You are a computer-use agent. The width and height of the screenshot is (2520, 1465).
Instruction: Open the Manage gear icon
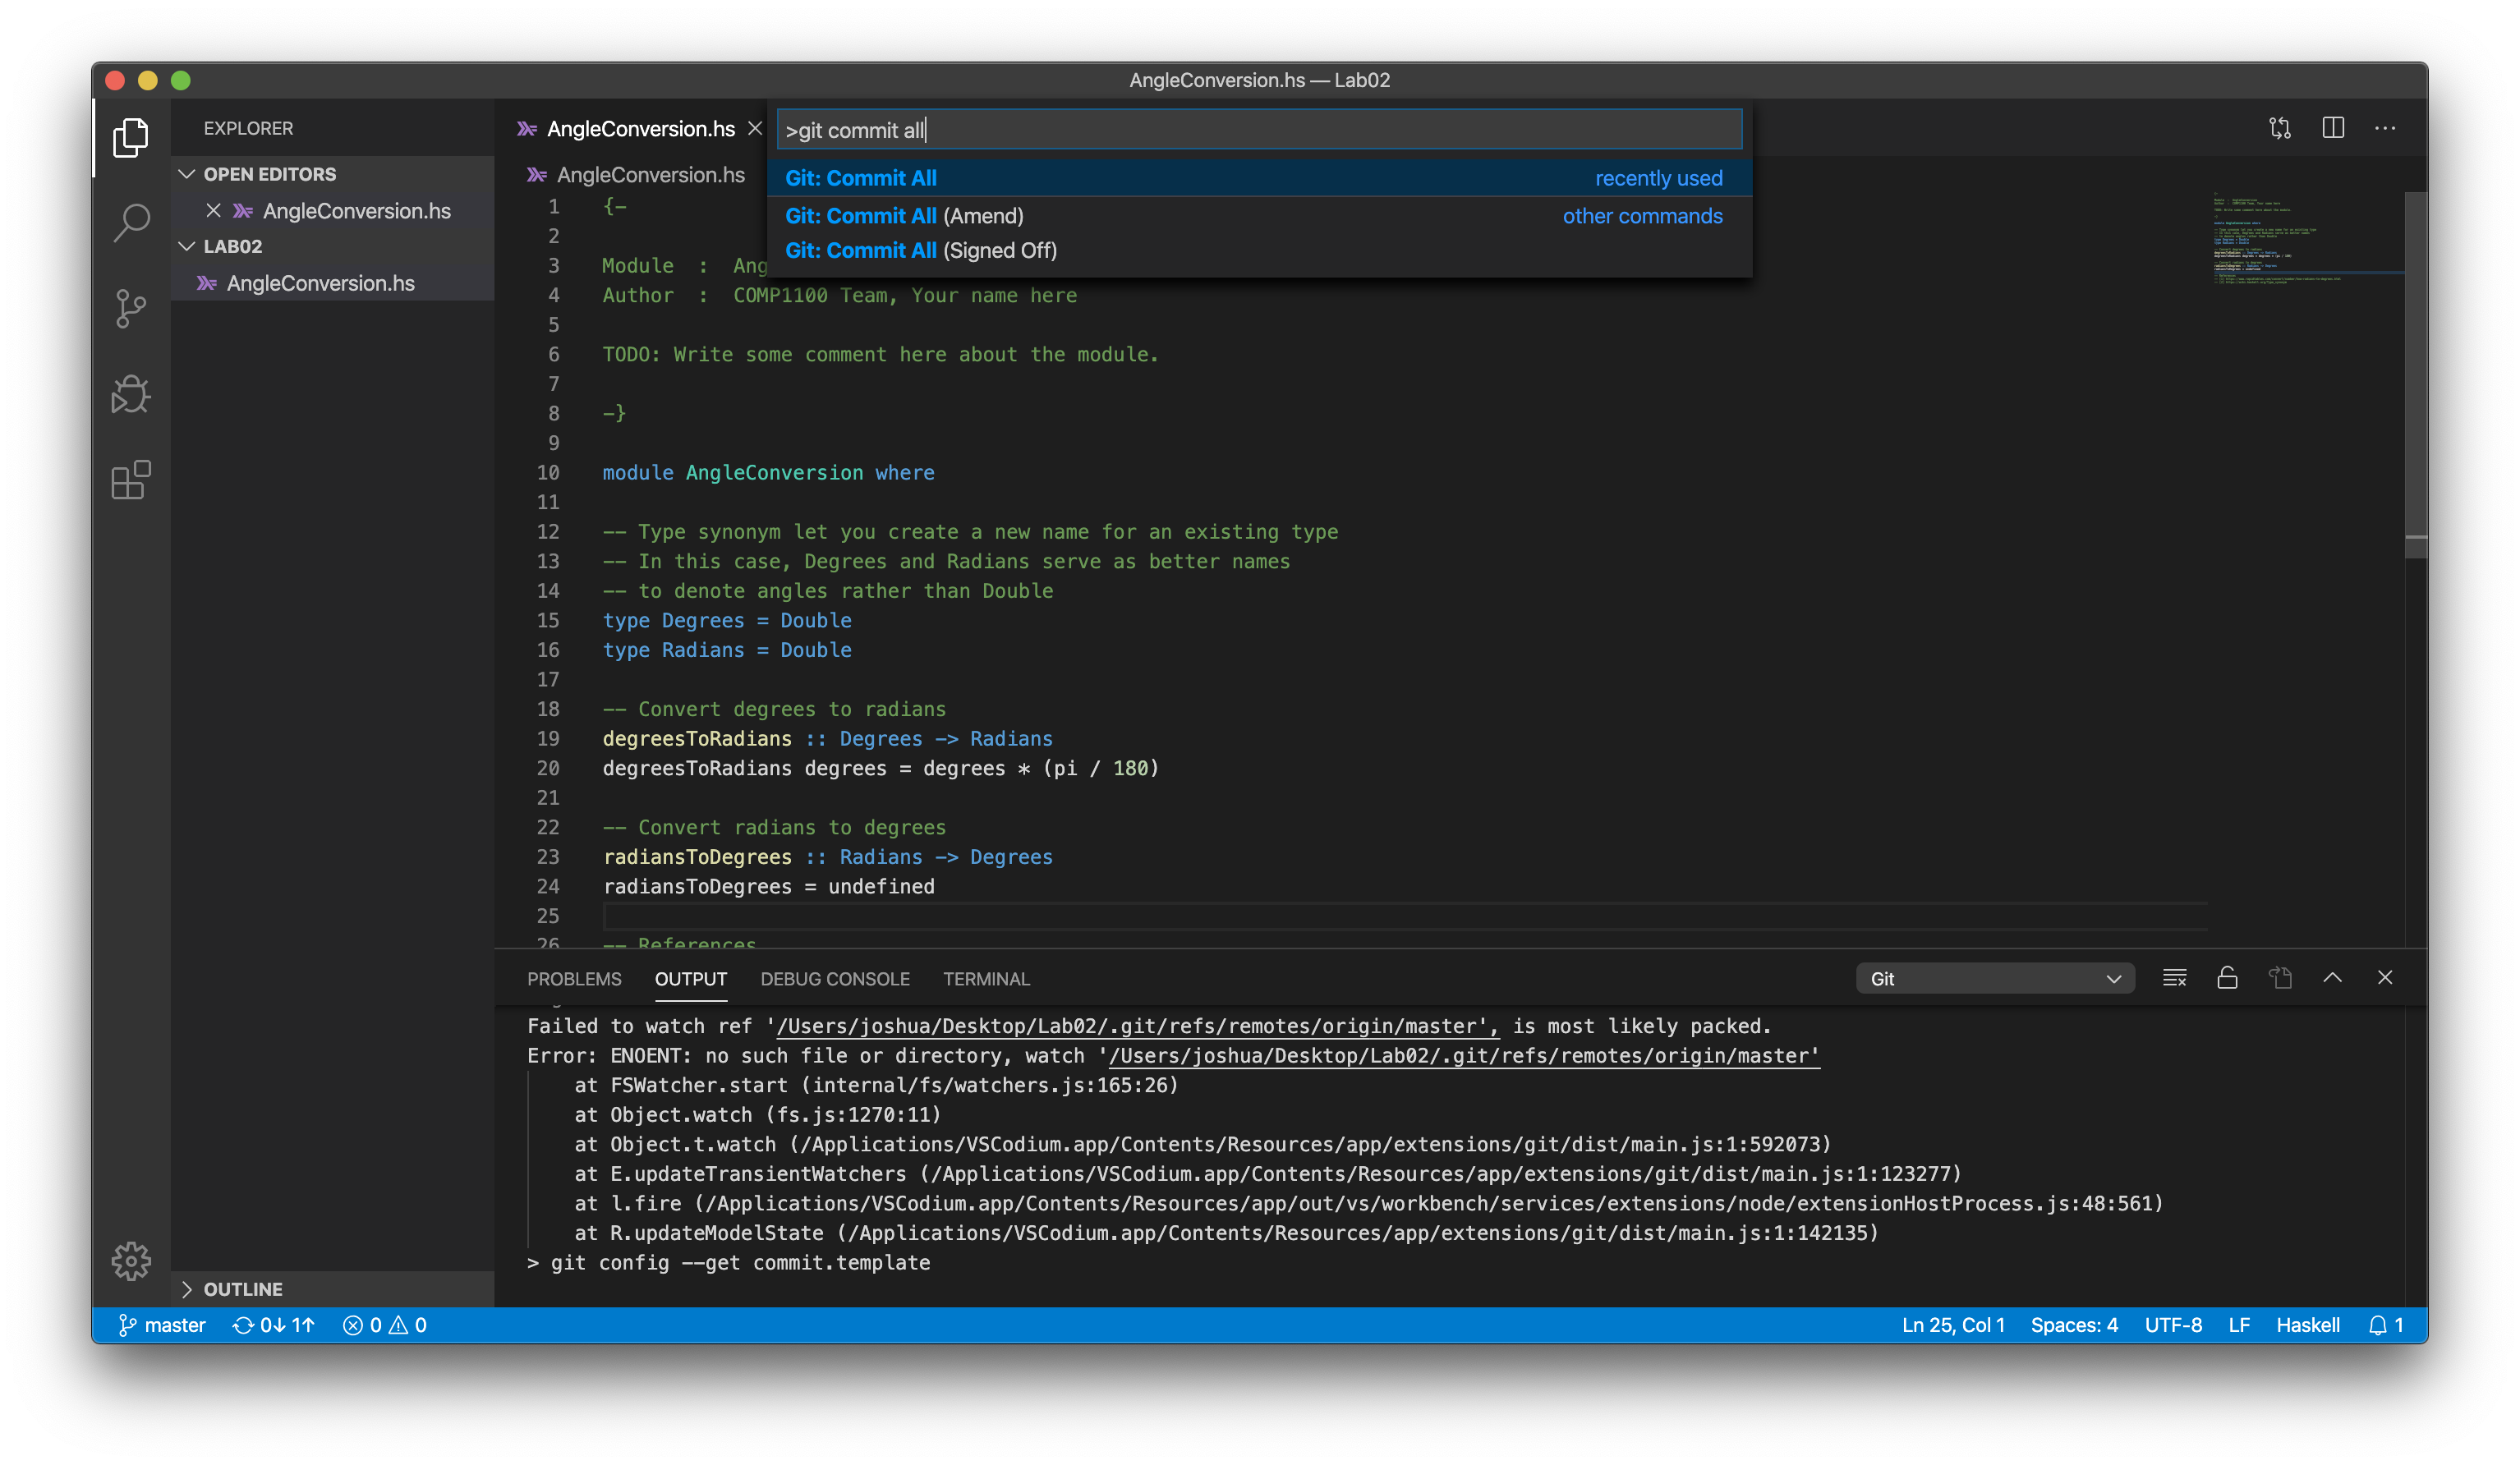pos(131,1261)
